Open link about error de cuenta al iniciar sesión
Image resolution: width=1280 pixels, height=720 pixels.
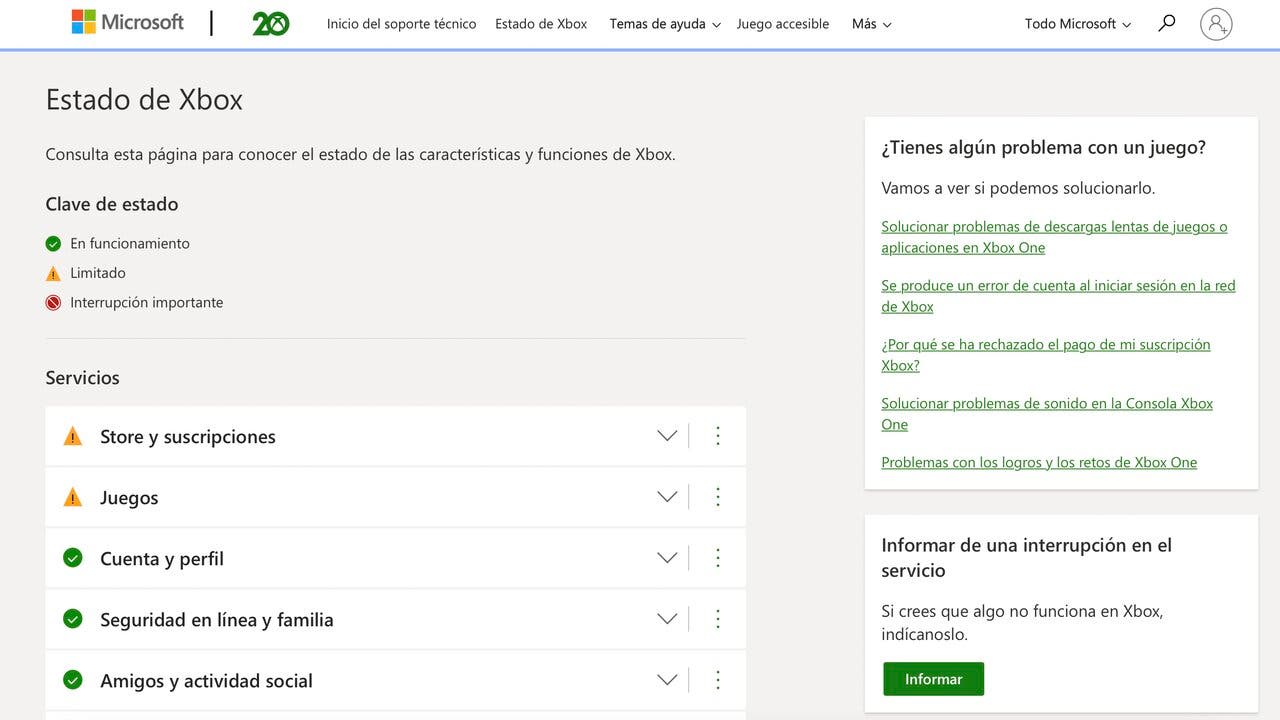pyautogui.click(x=1058, y=296)
